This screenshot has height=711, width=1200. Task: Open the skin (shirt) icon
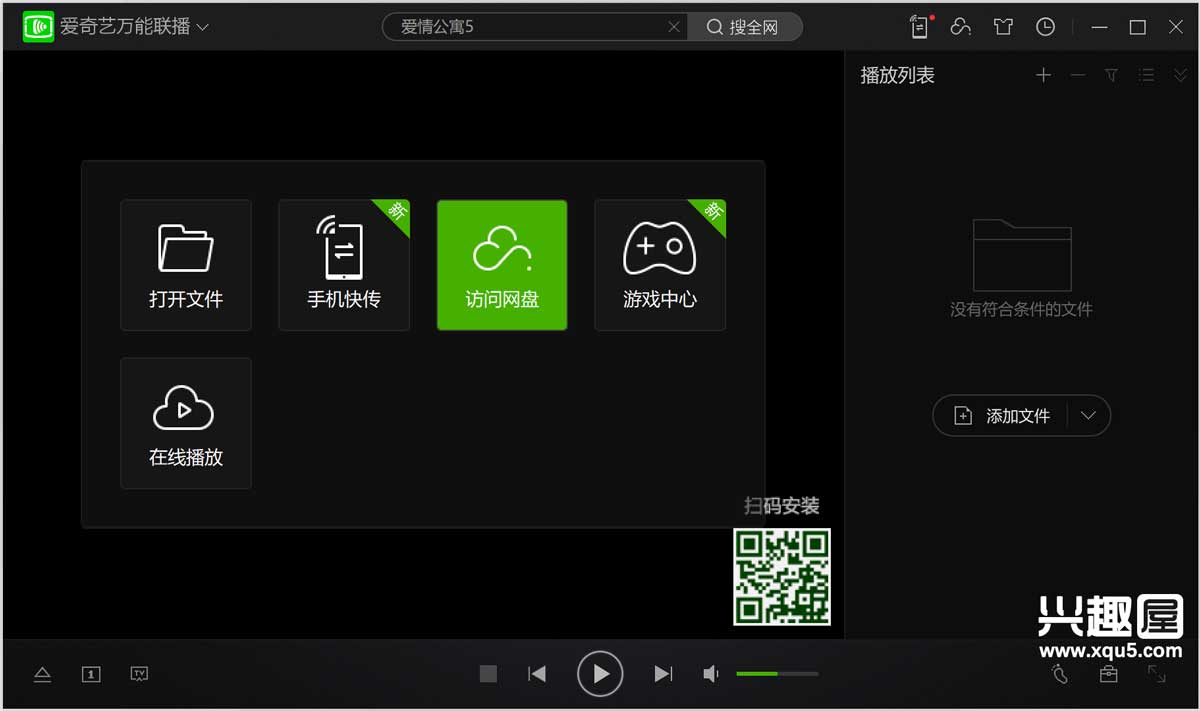coord(1003,27)
